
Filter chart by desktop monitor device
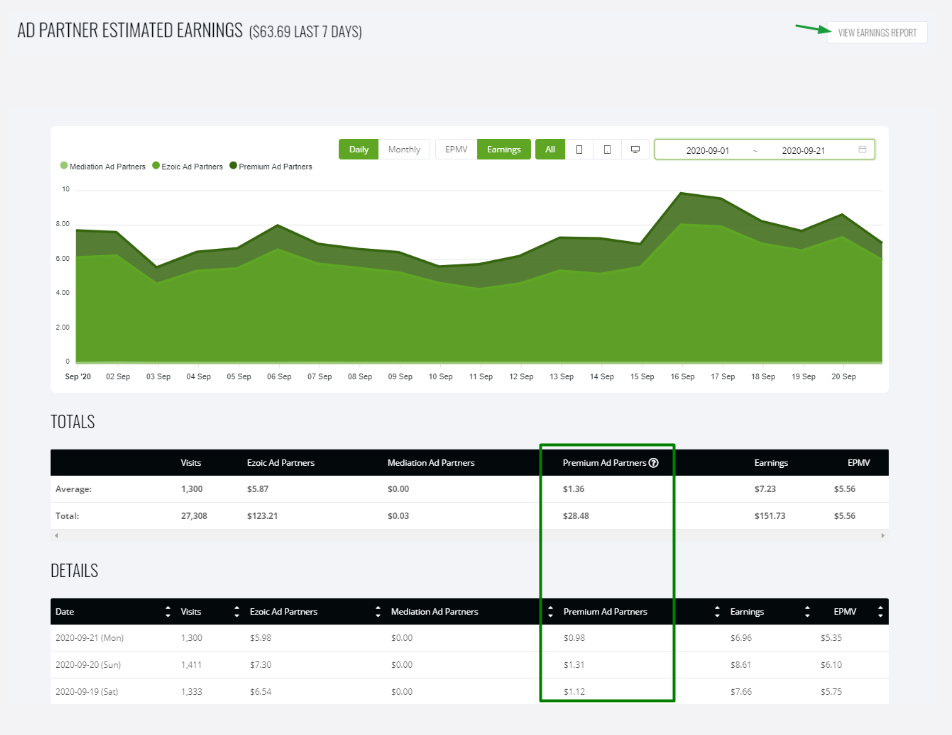(x=634, y=150)
